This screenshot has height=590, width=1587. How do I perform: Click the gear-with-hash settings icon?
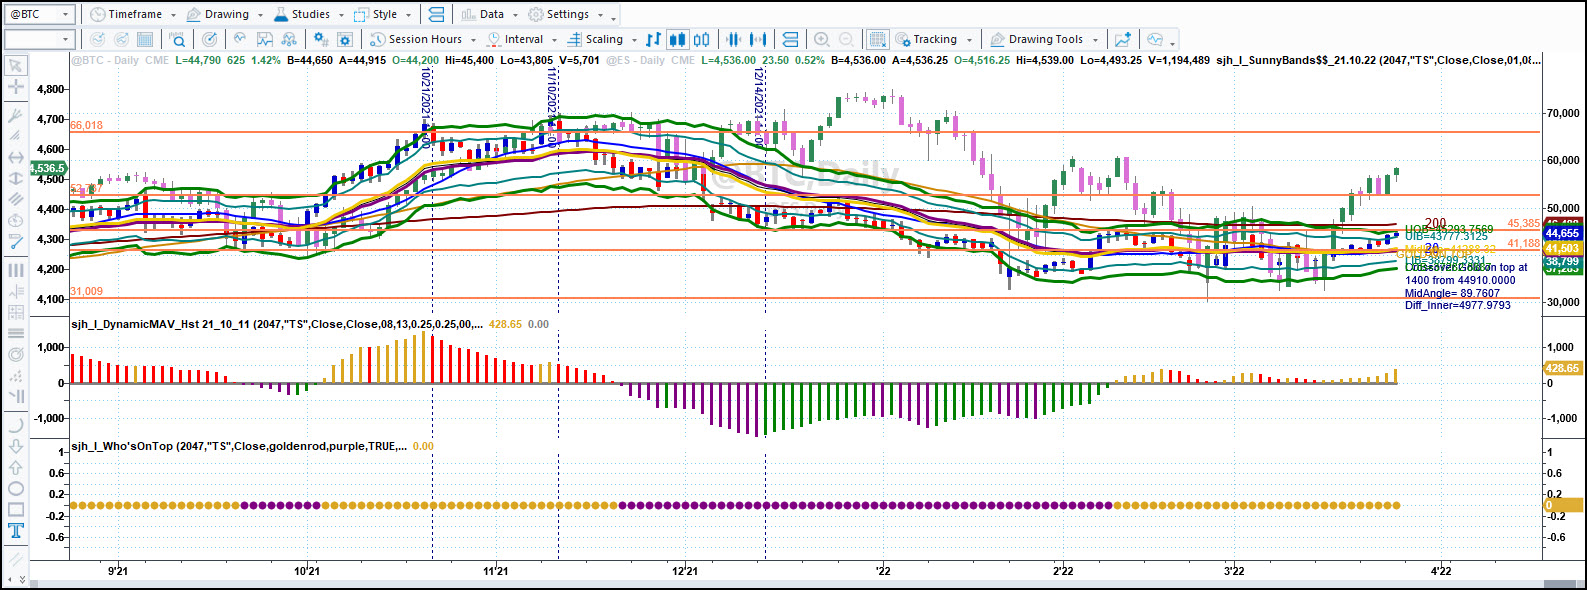[320, 40]
